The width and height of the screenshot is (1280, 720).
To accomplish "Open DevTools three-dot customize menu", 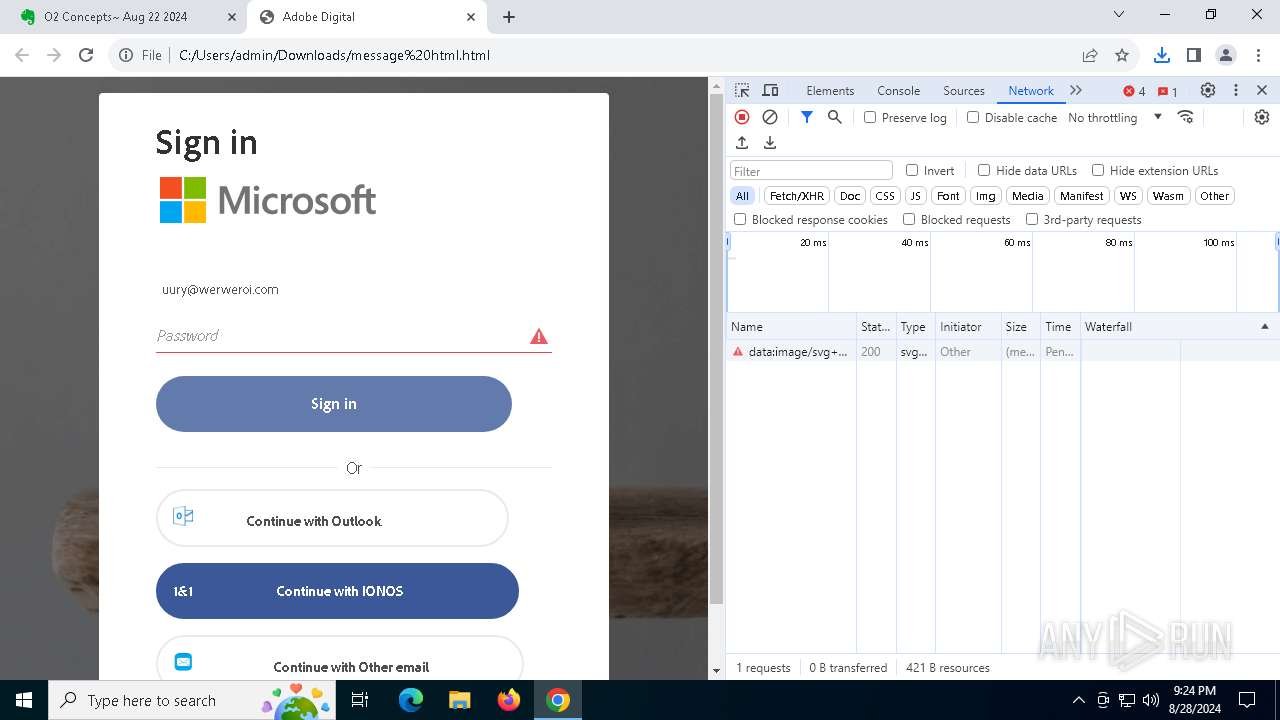I will 1236,90.
